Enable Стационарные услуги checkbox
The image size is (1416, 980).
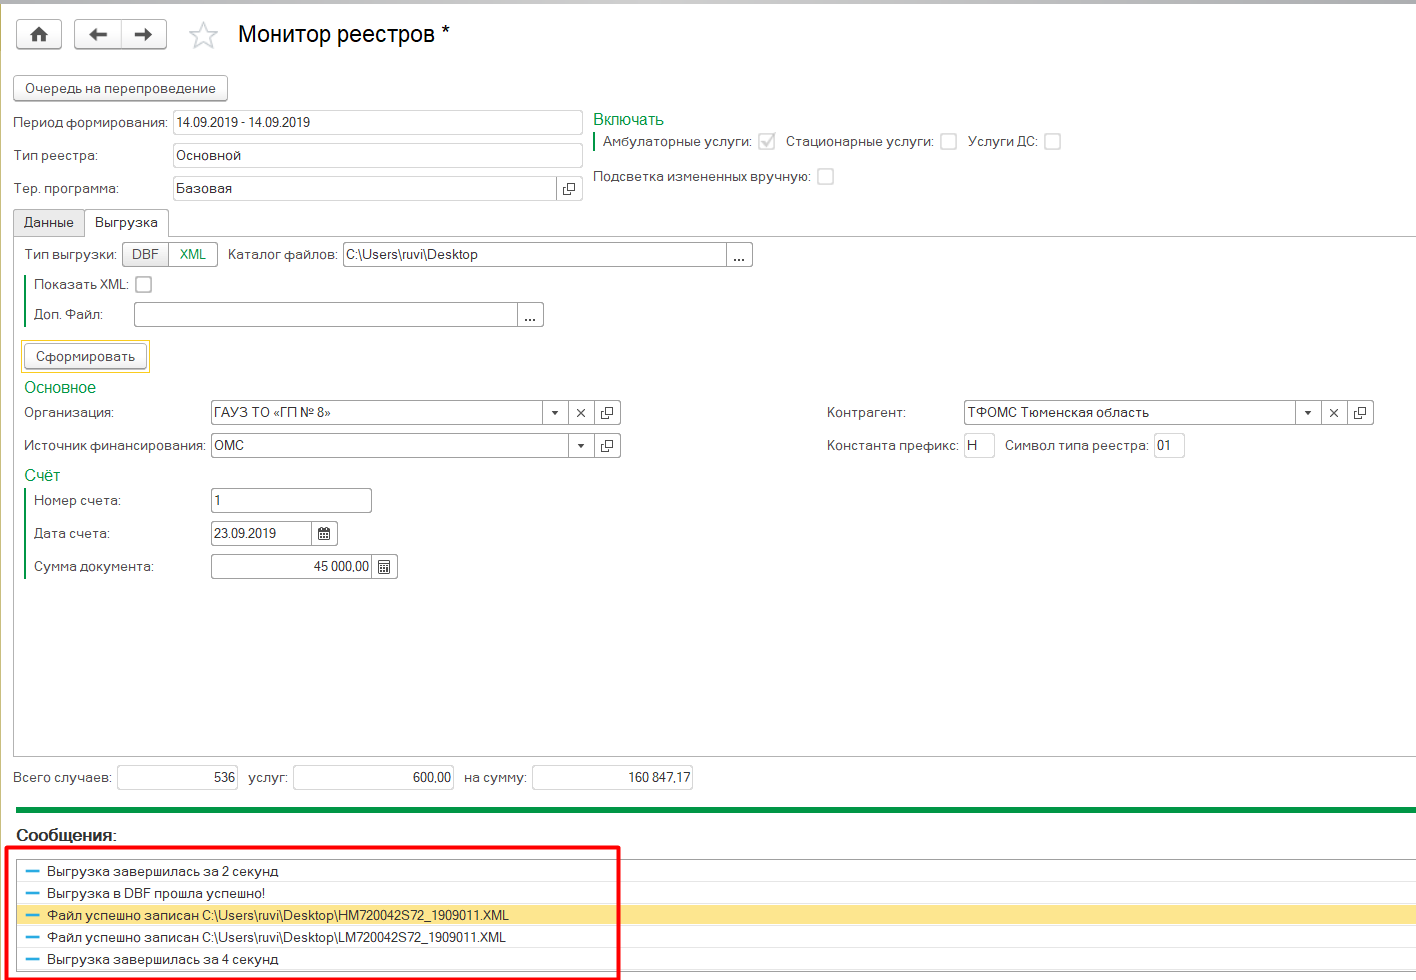point(948,142)
